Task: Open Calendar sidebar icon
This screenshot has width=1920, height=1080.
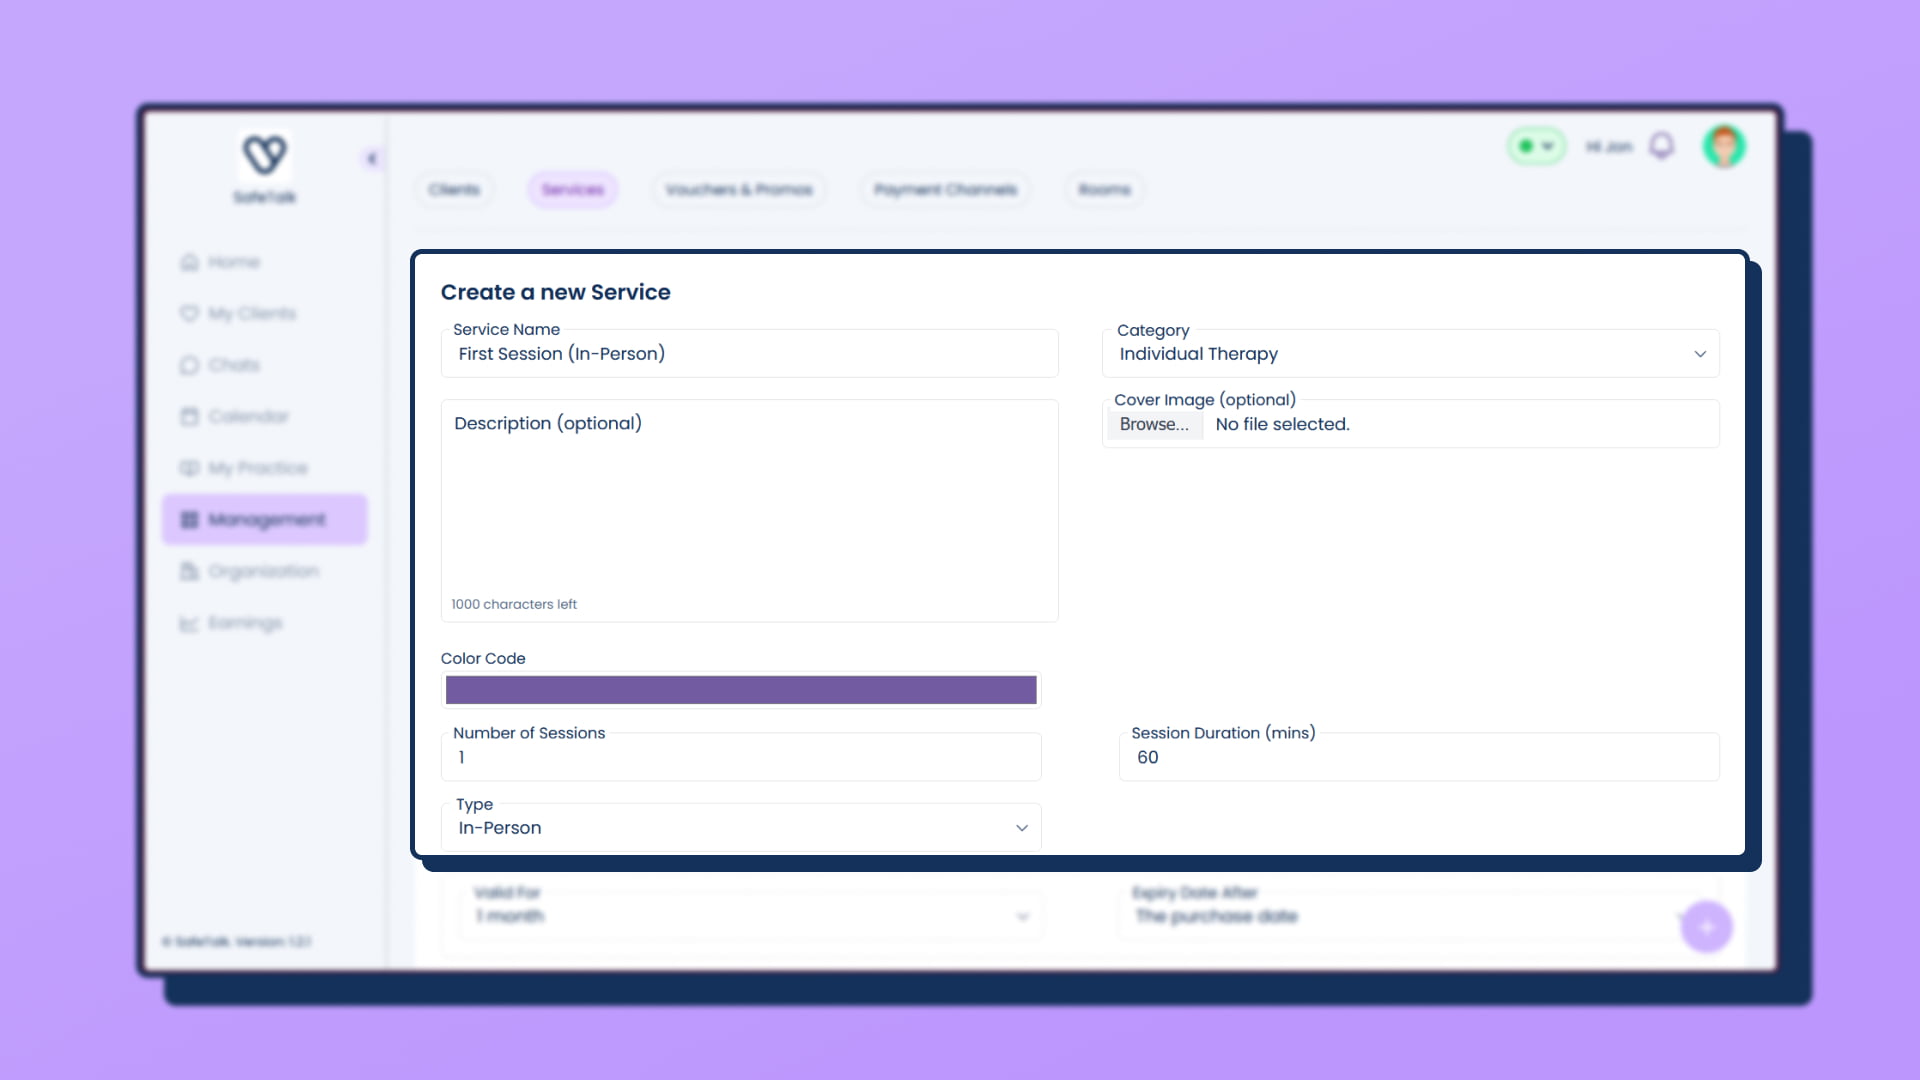Action: pos(189,416)
